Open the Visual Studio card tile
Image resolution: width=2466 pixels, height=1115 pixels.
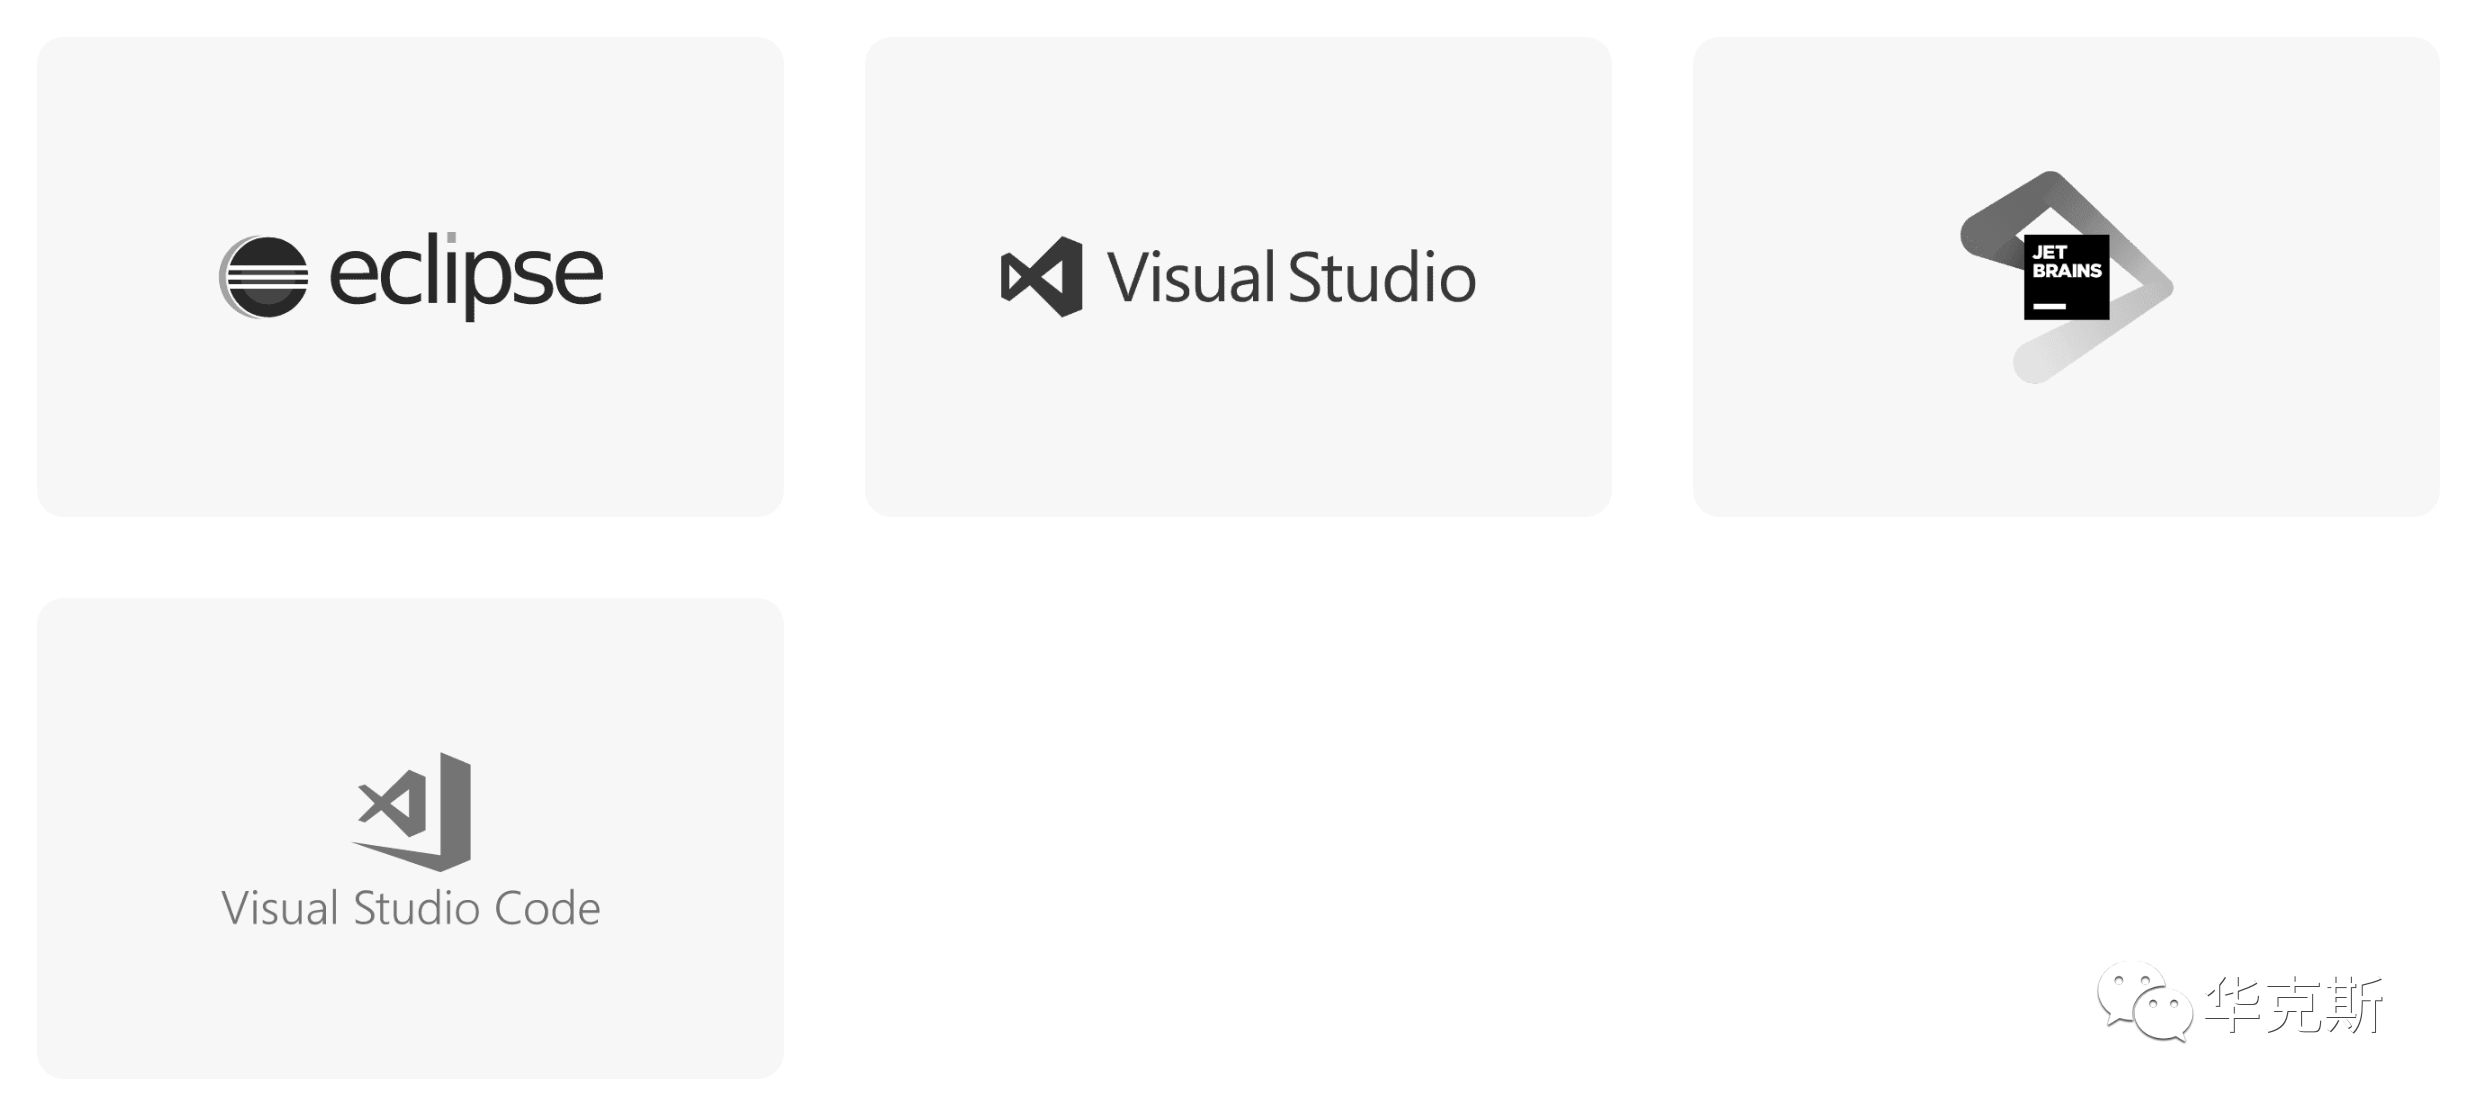(x=1238, y=277)
